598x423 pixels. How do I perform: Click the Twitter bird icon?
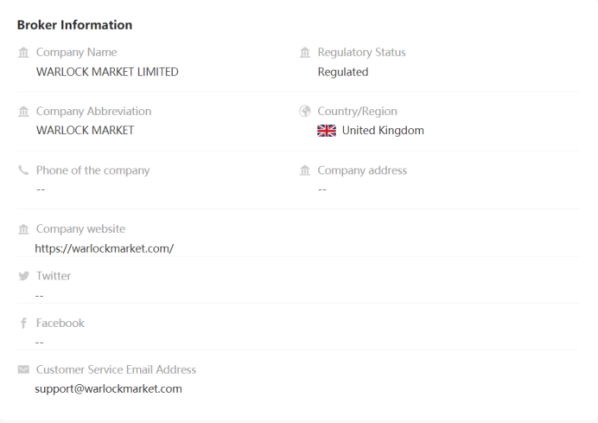click(24, 276)
